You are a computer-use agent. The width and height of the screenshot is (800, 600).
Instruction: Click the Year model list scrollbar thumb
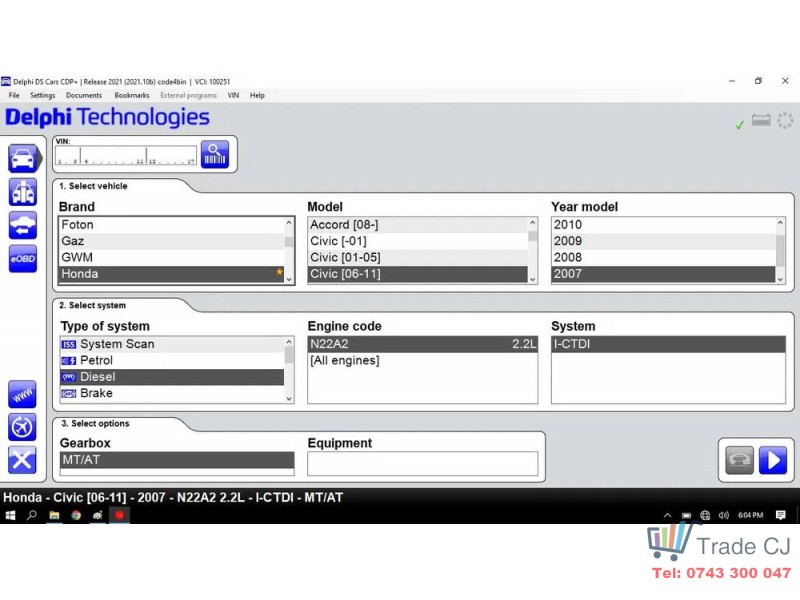(780, 250)
